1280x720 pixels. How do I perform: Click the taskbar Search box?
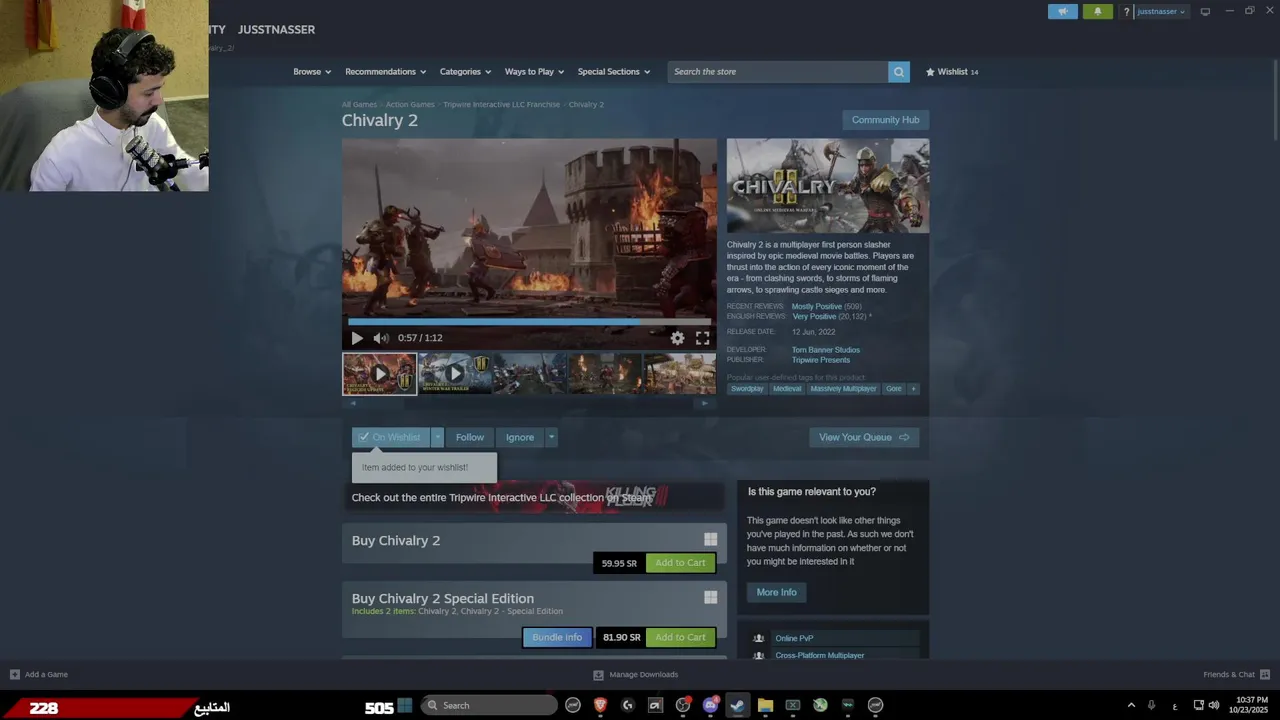489,705
